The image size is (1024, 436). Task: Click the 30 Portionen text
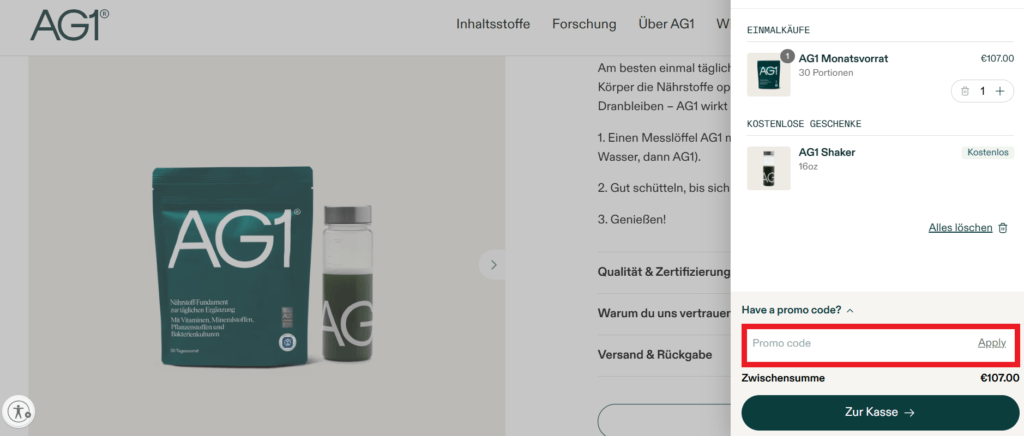[x=825, y=73]
